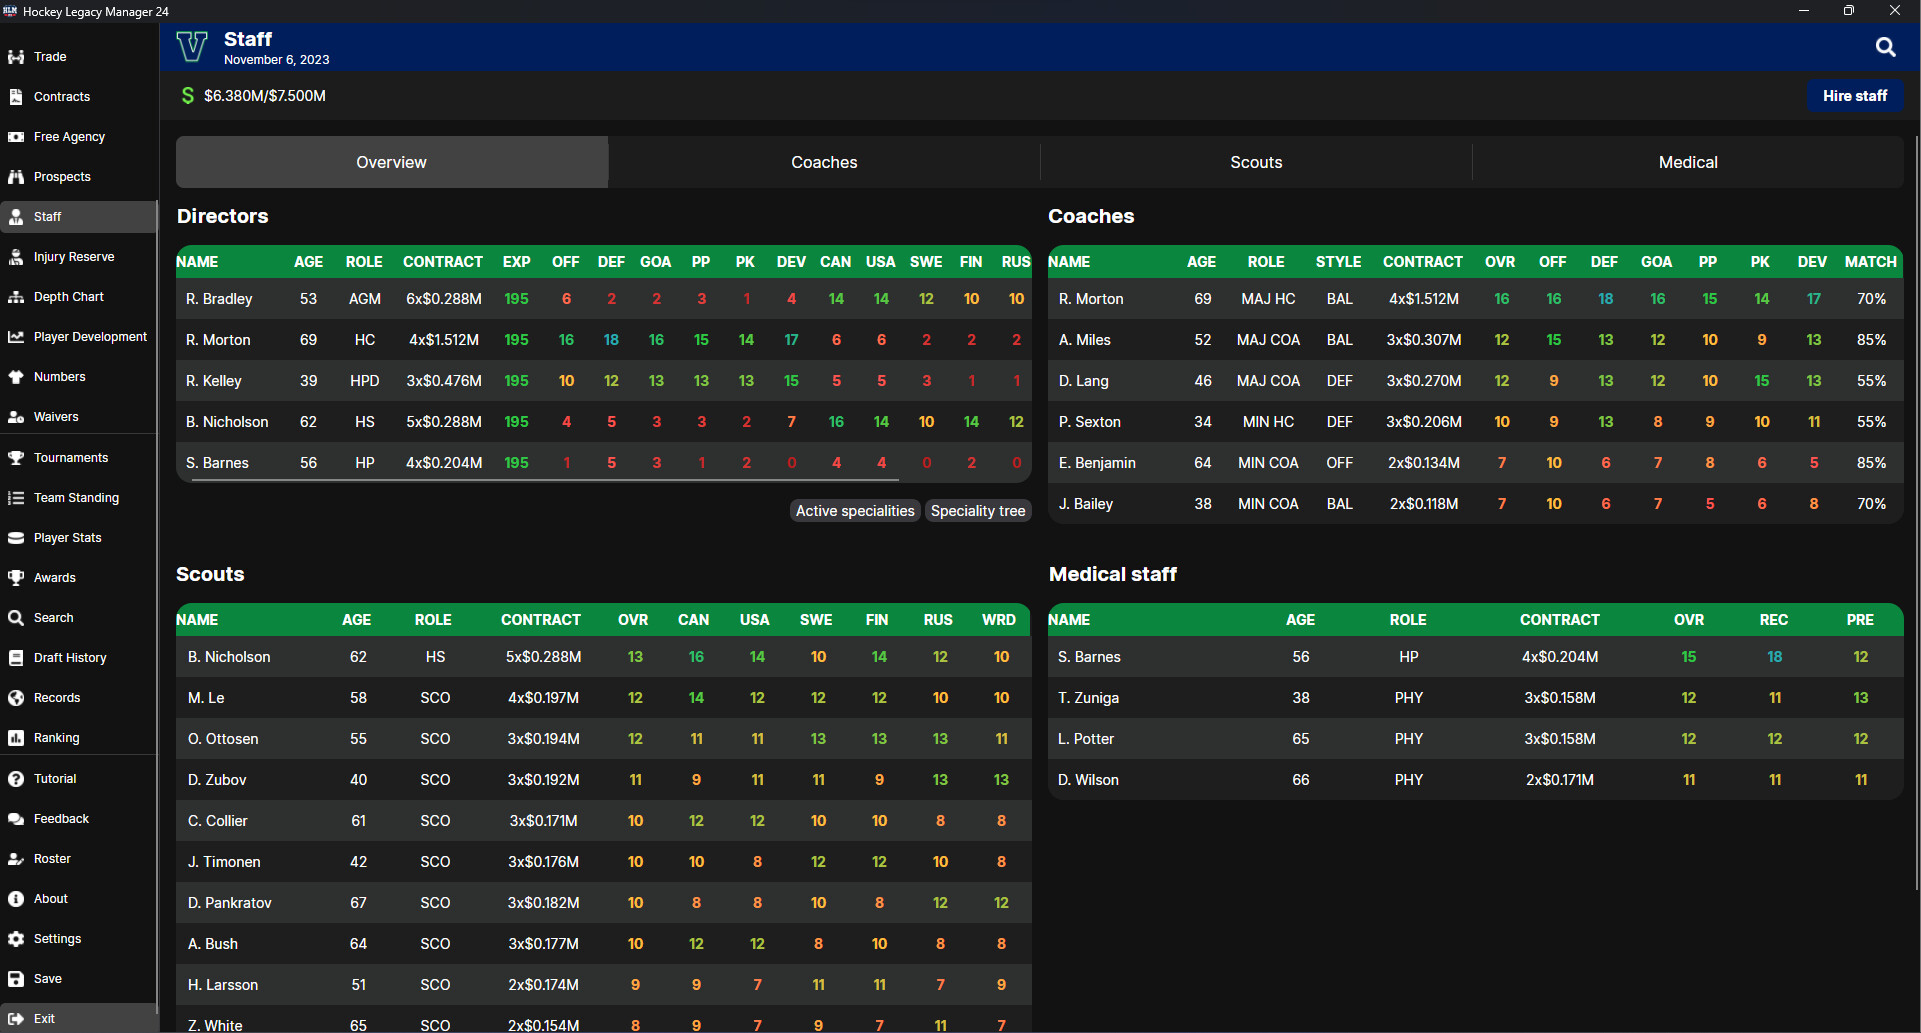Click the Hire staff button
The image size is (1921, 1033).
(x=1855, y=96)
